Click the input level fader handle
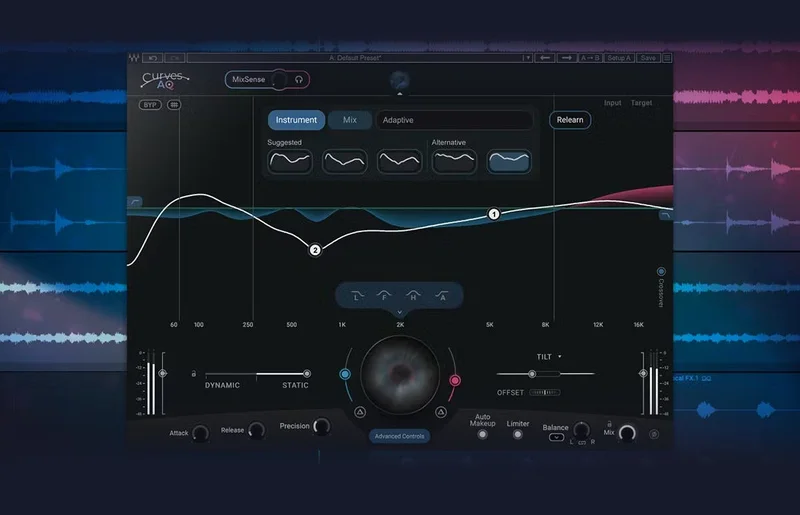 click(162, 374)
